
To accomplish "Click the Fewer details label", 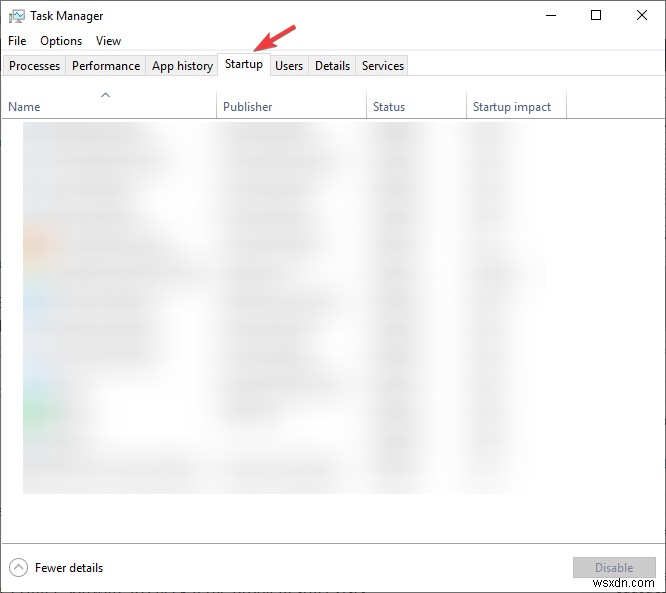I will point(69,568).
